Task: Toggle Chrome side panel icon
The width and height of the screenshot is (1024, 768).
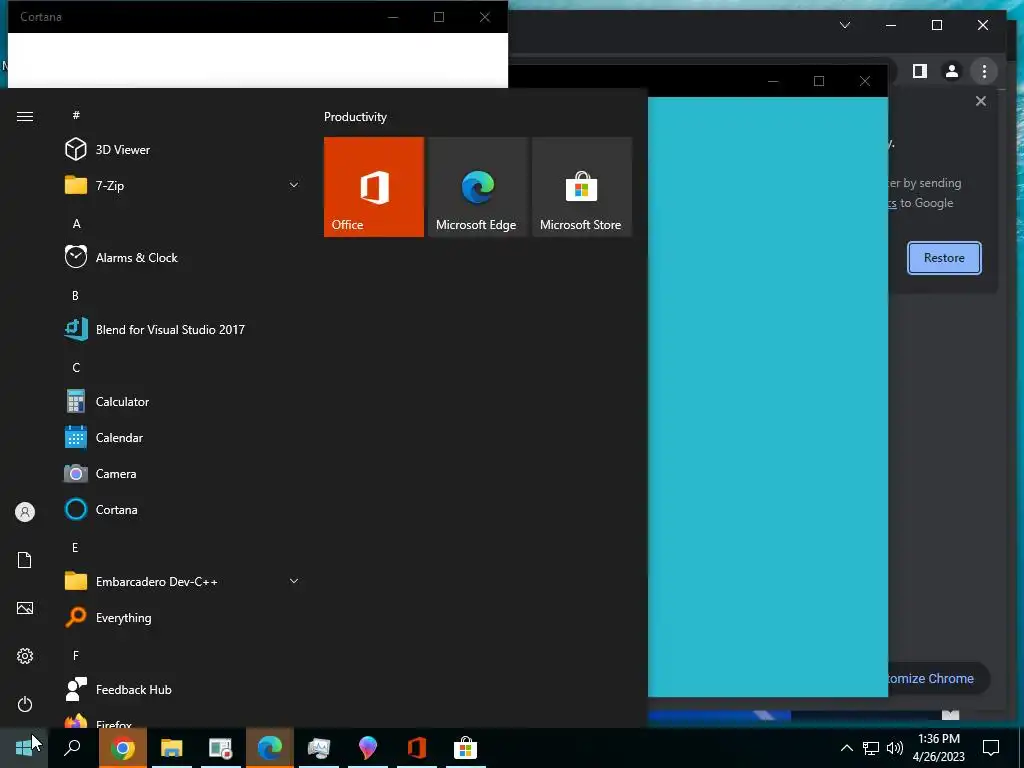Action: pyautogui.click(x=920, y=71)
